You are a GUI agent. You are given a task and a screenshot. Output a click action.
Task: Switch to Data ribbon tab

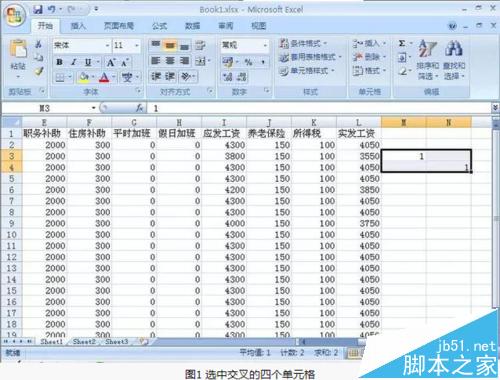point(192,26)
